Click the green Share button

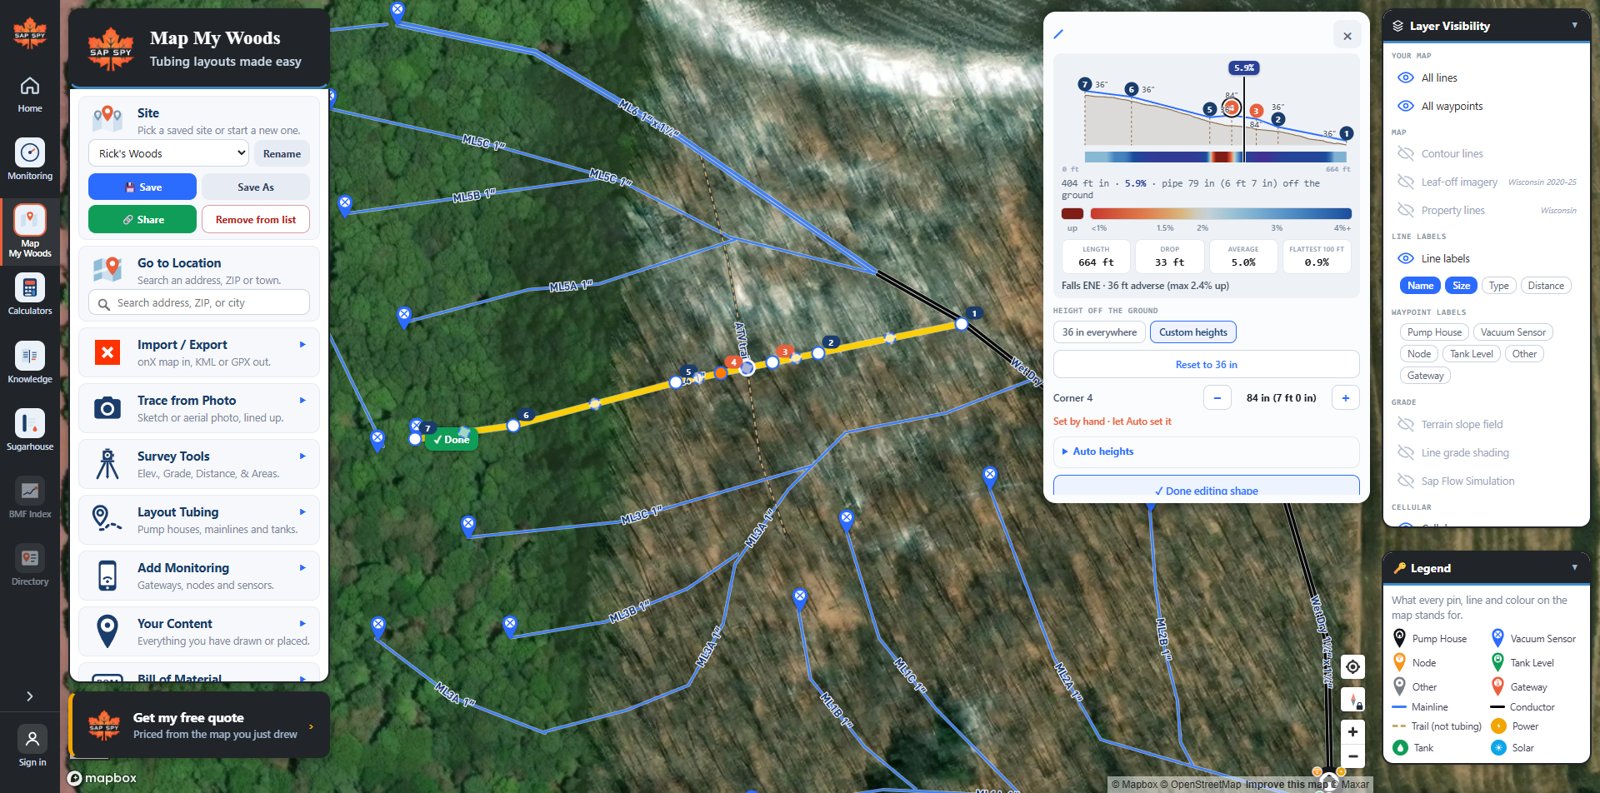tap(142, 219)
